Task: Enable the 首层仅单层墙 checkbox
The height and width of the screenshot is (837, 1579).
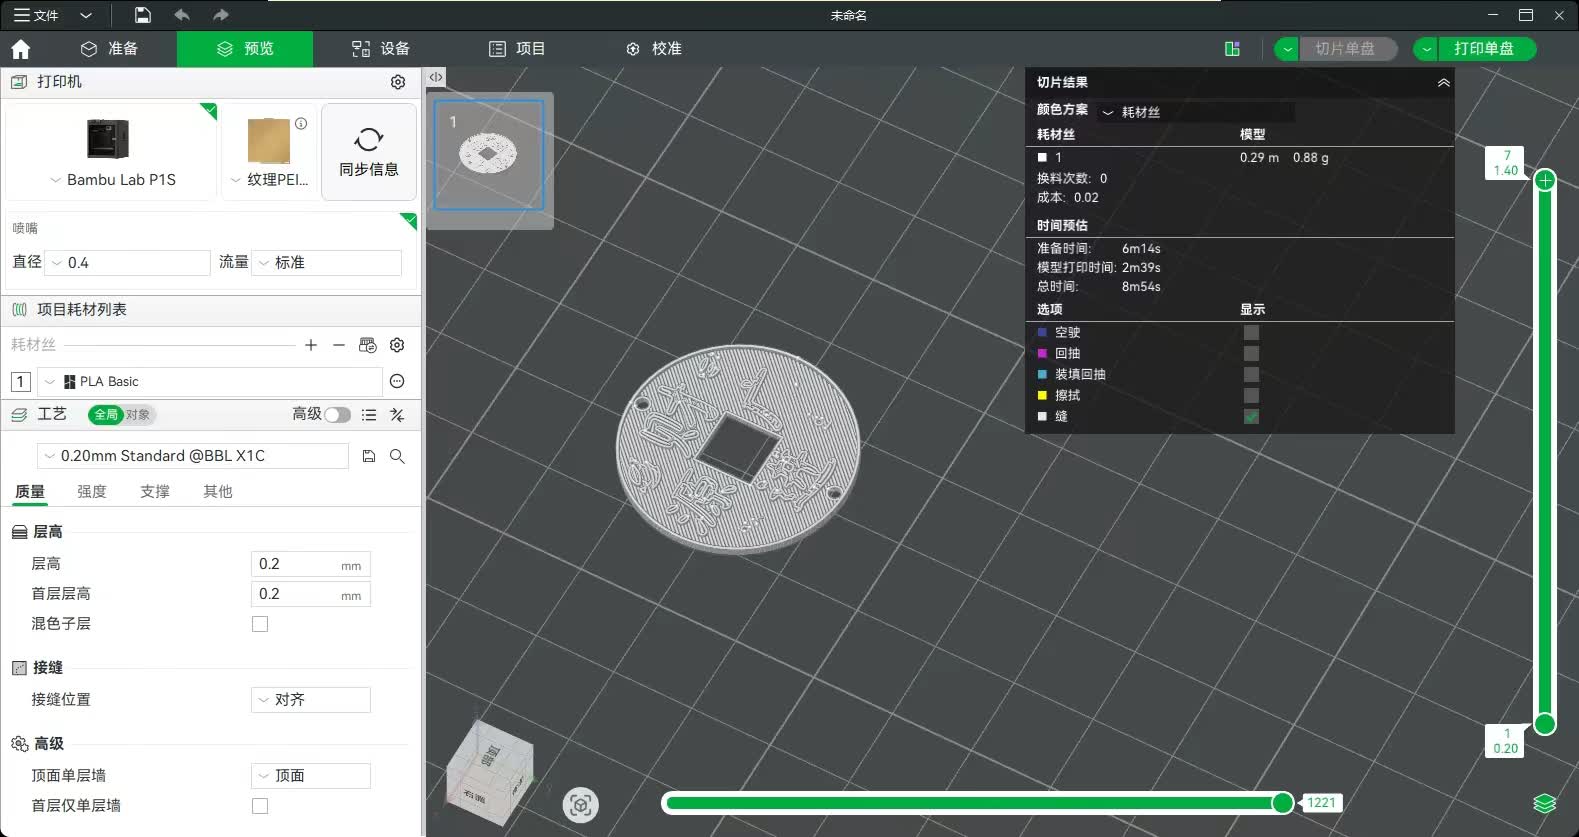Action: click(260, 806)
